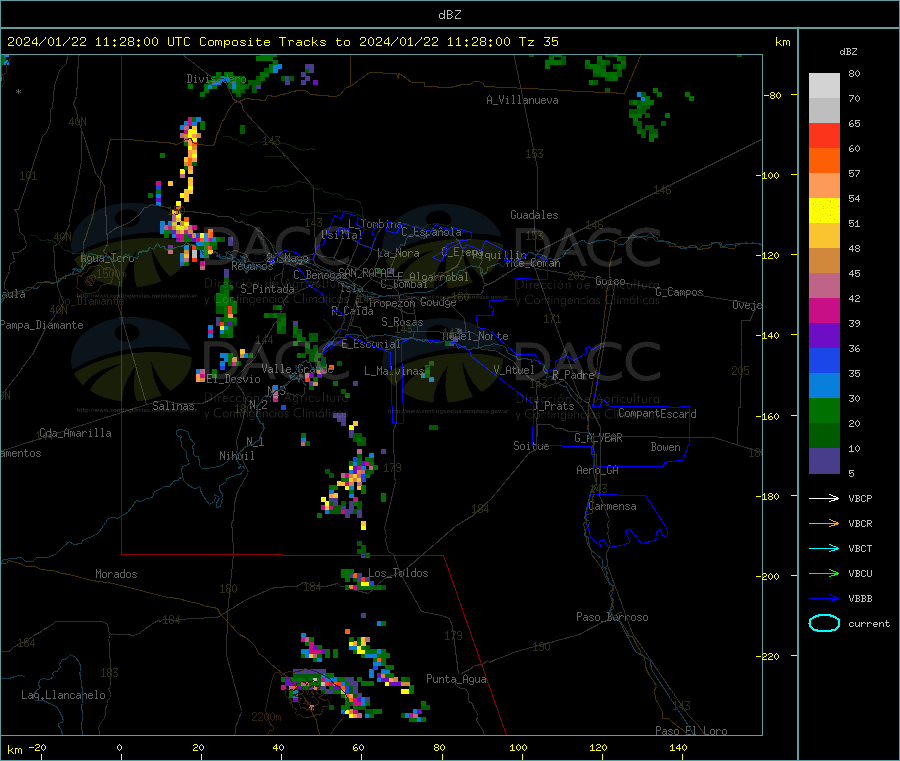Click the VBBB legend label
The height and width of the screenshot is (761, 900).
860,599
